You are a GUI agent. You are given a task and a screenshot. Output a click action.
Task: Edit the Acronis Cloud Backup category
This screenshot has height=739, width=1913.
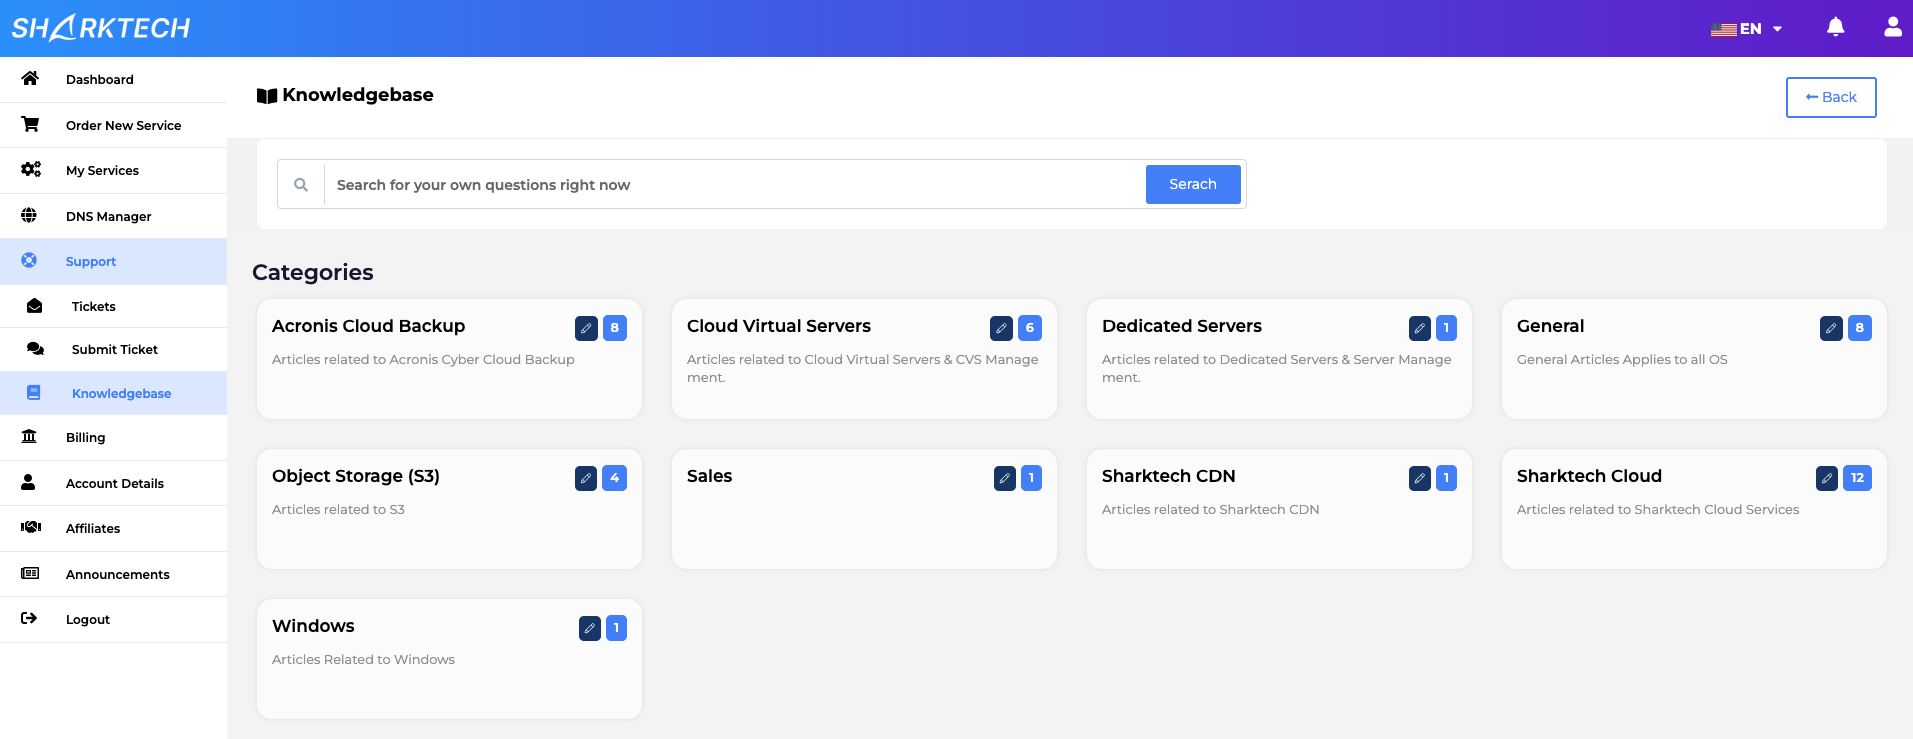[586, 328]
